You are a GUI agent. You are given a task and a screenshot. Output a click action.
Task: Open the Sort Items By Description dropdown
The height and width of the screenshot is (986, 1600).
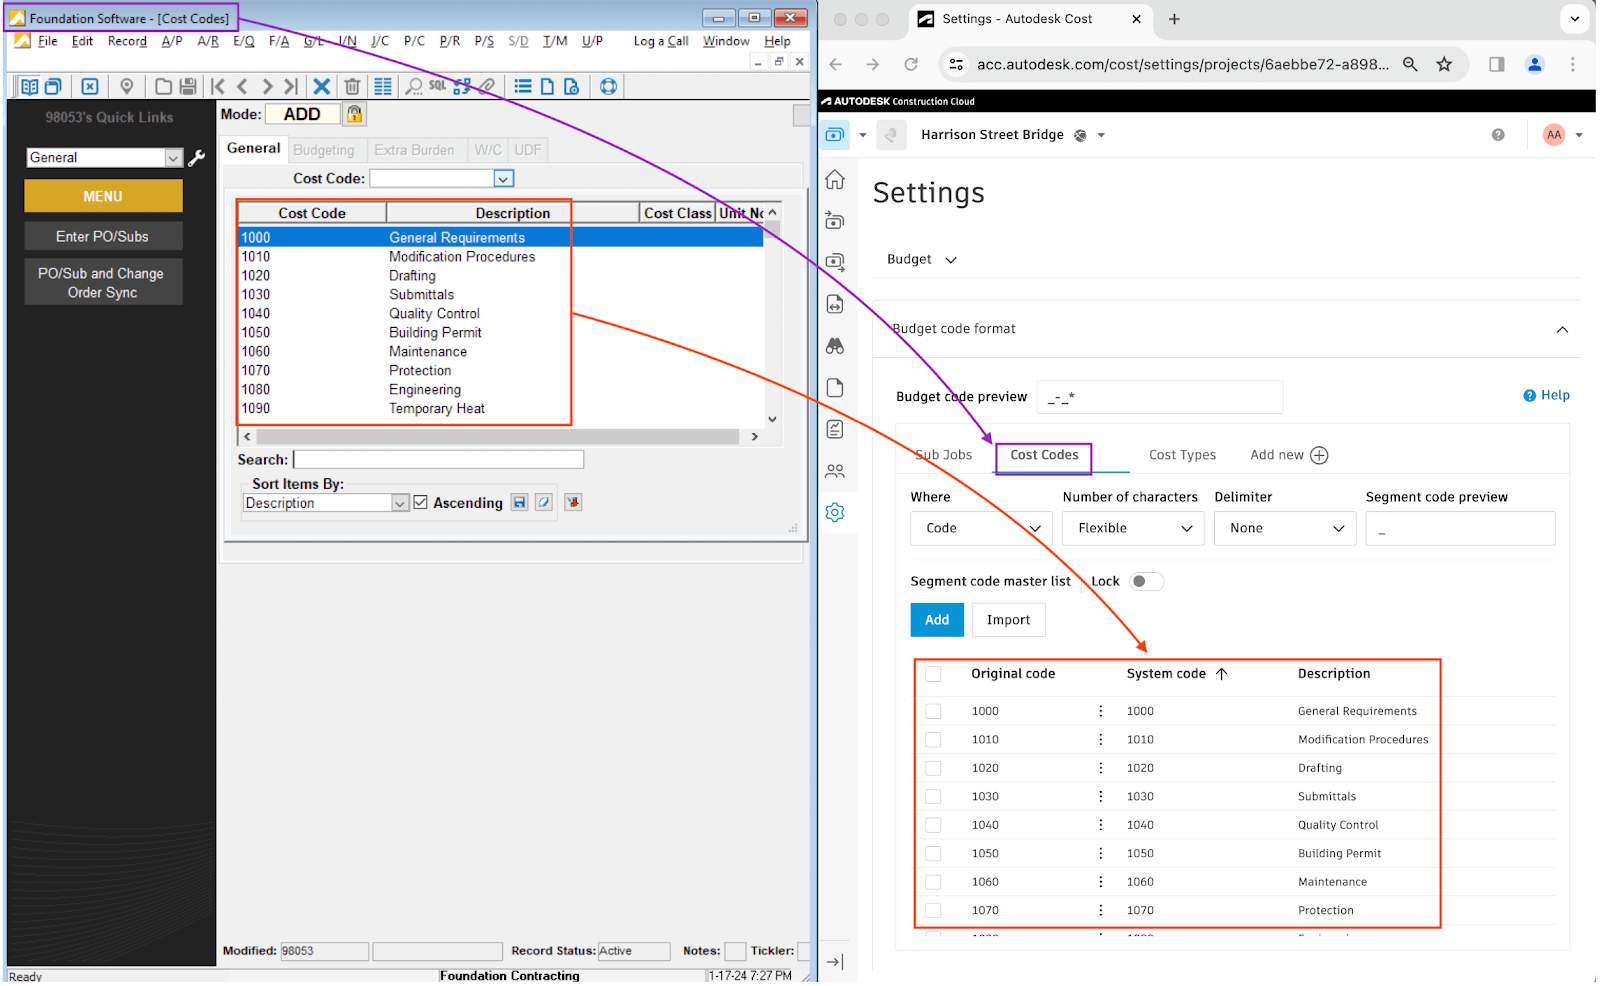400,503
